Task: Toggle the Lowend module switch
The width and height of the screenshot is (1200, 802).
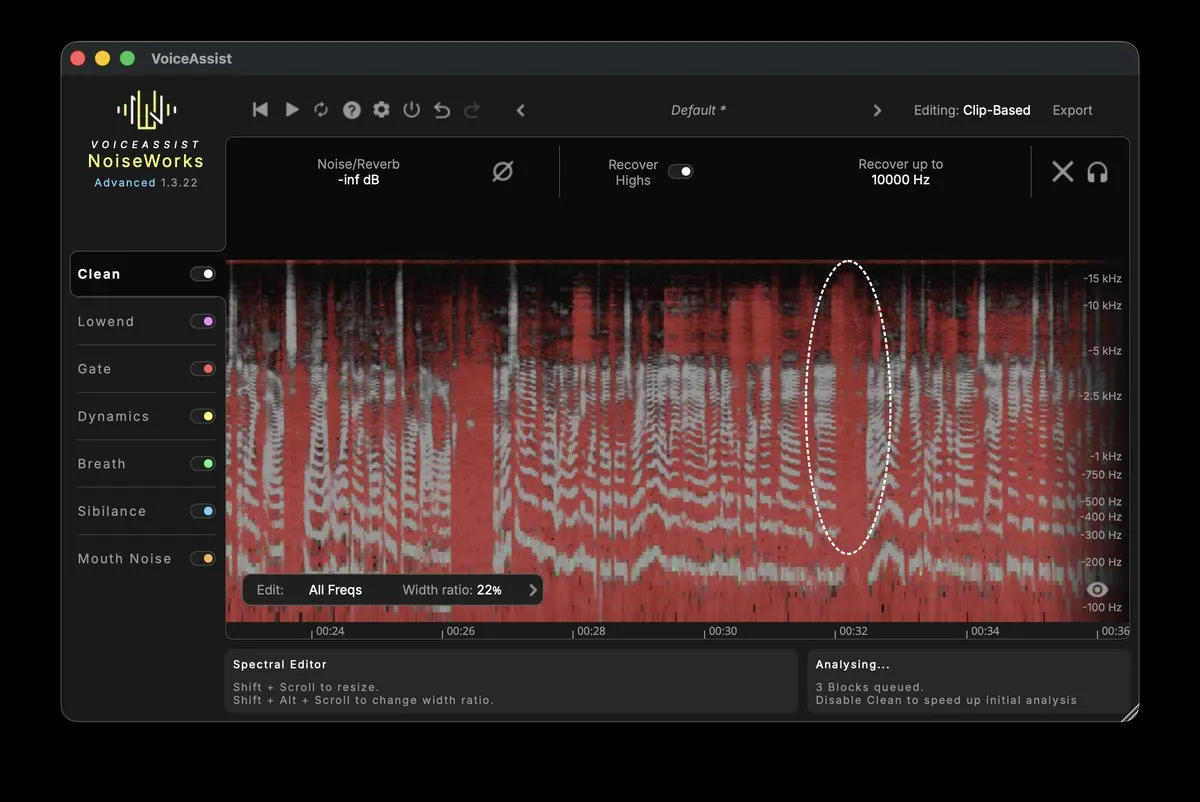Action: [202, 321]
